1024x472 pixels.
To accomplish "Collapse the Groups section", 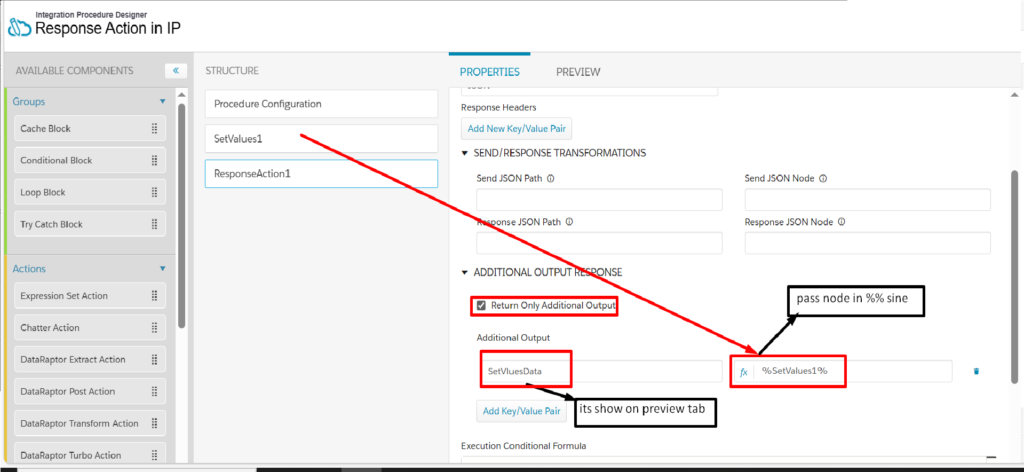I will pos(163,102).
